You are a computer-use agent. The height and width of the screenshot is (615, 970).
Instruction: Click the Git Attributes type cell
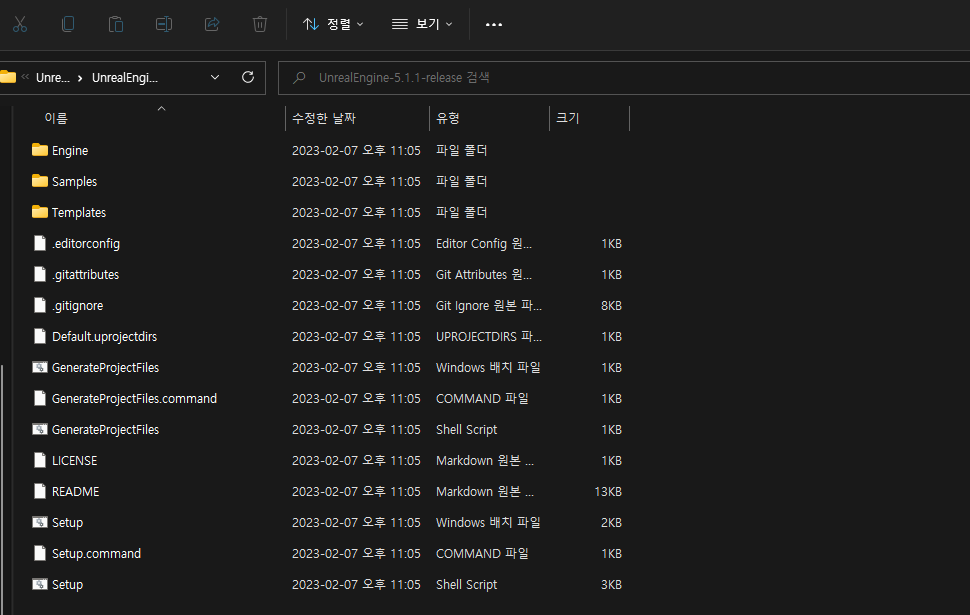(x=484, y=275)
